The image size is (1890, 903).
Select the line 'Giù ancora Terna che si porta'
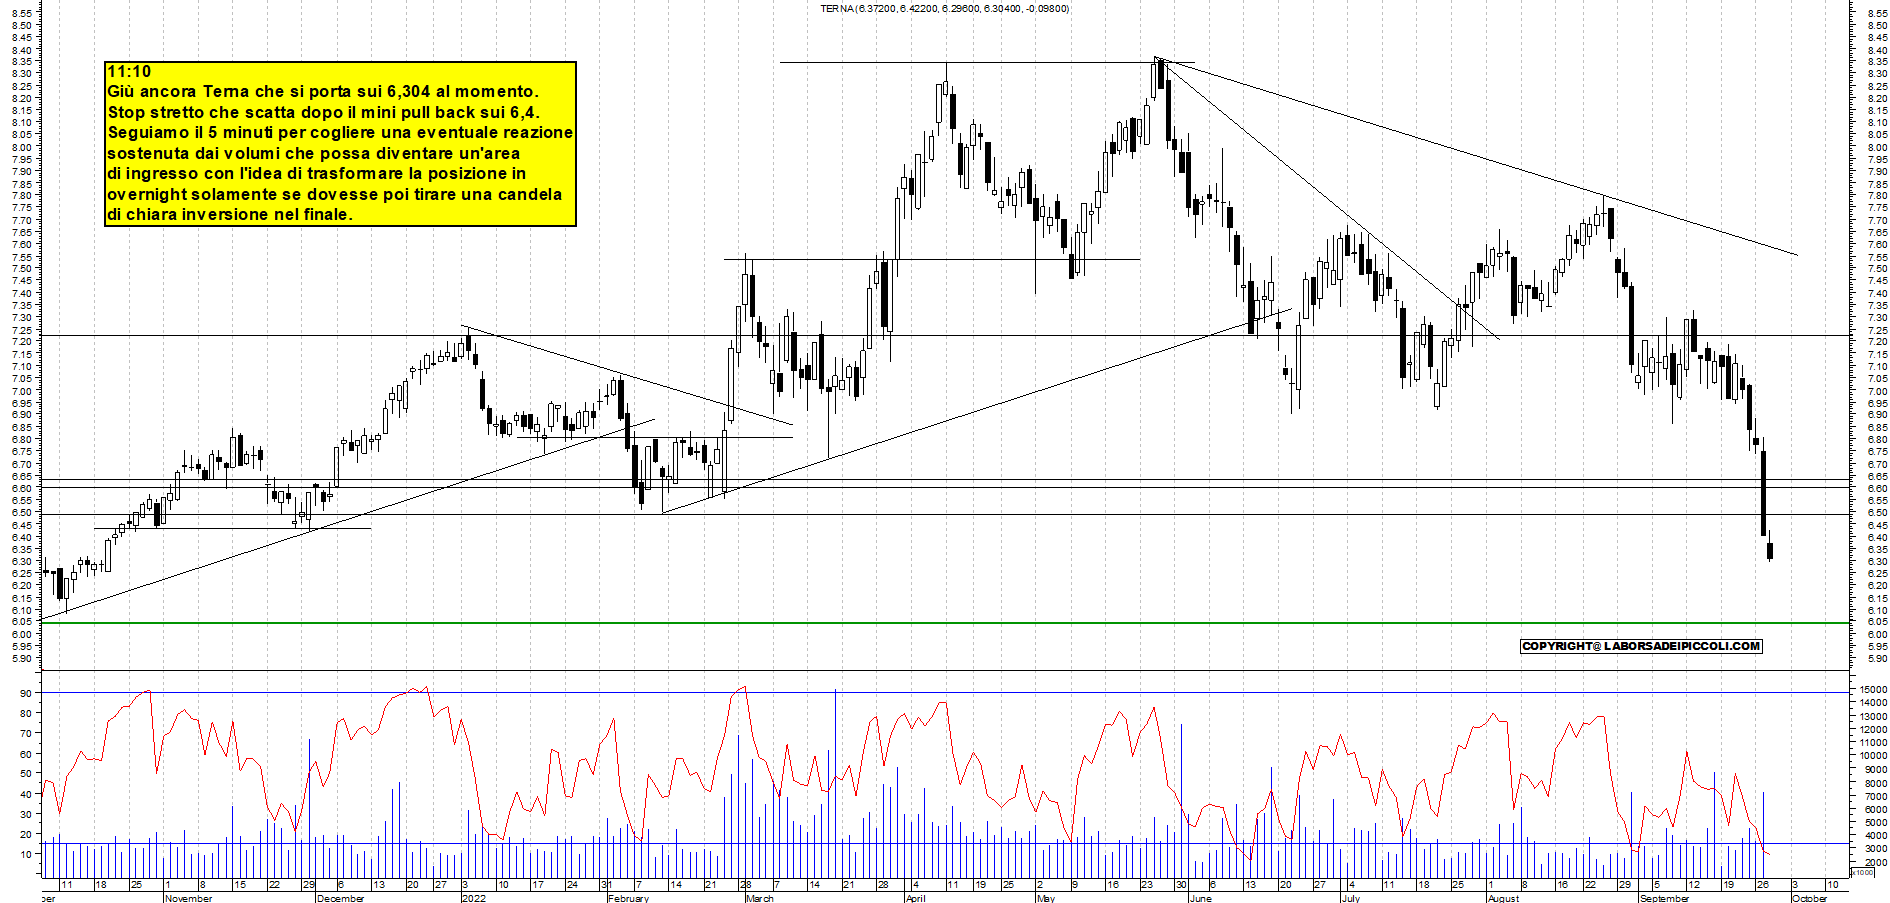coord(323,92)
